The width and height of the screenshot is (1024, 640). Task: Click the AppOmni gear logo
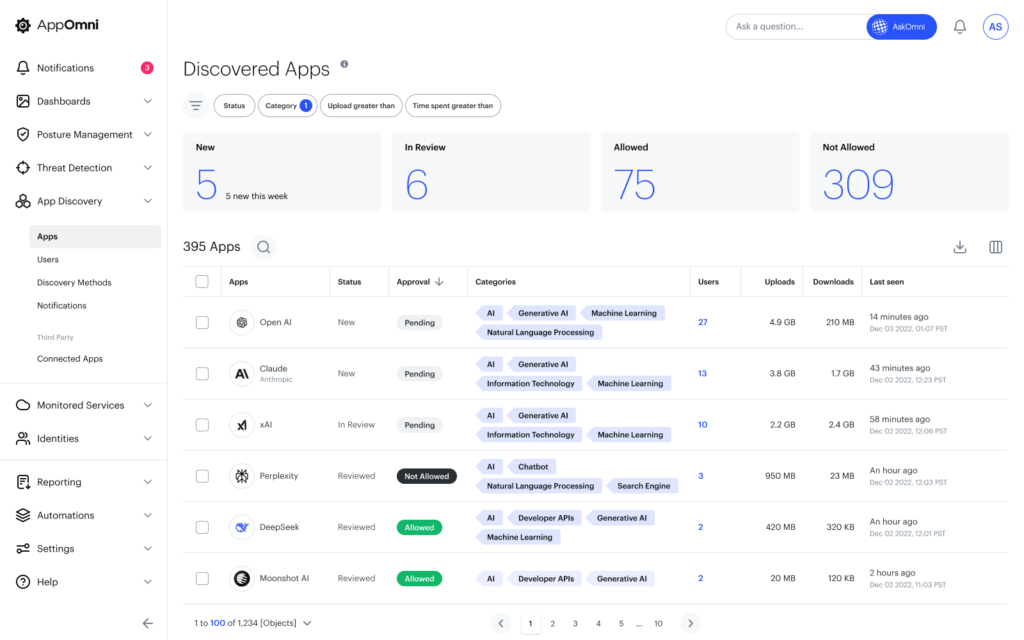(23, 25)
